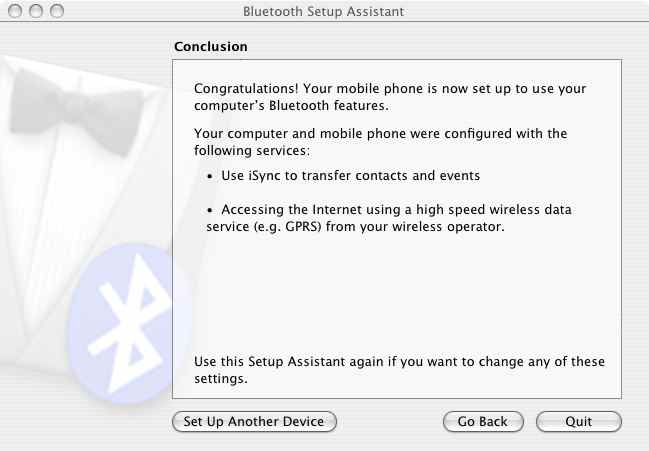Image resolution: width=649 pixels, height=451 pixels.
Task: Close the window with the leftmost title bar button
Action: (15, 11)
